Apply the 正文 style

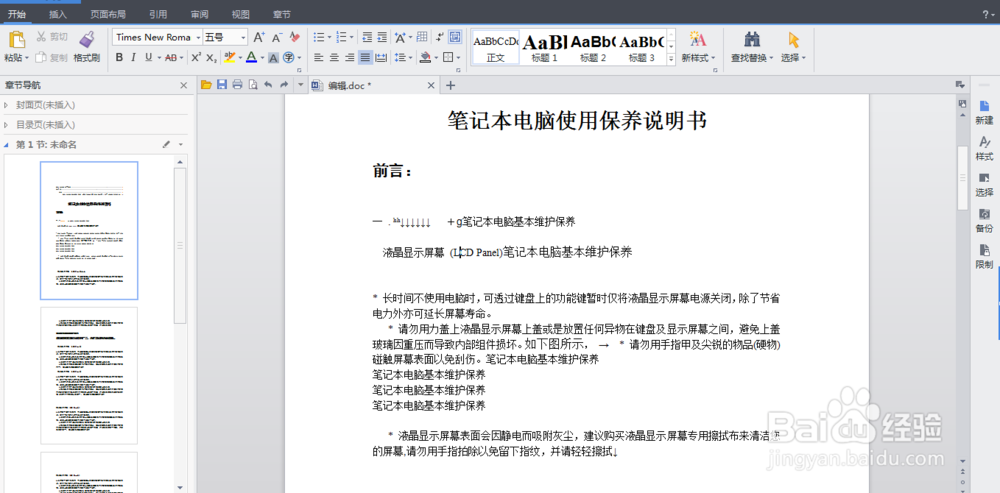[496, 47]
